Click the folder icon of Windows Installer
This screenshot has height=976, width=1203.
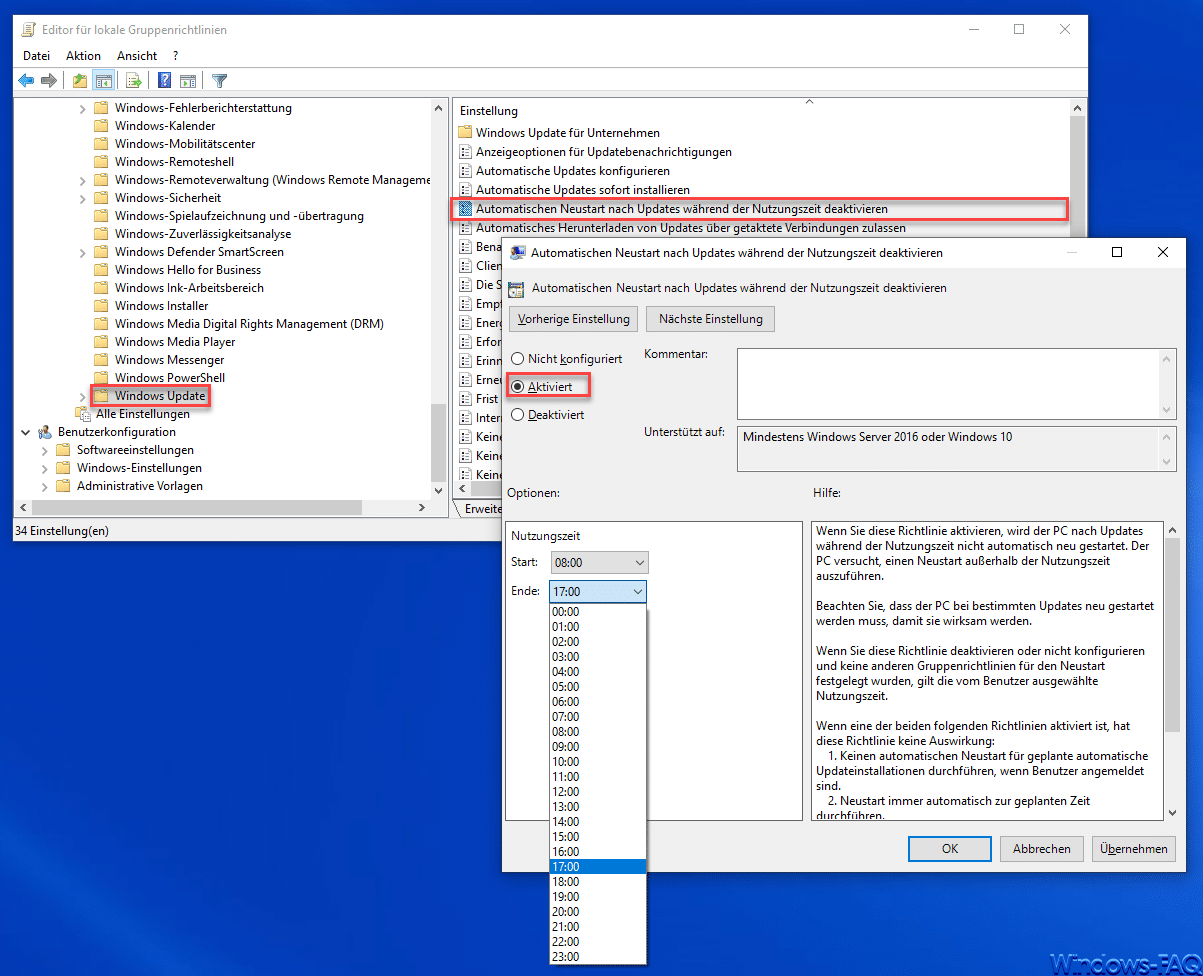pos(100,306)
